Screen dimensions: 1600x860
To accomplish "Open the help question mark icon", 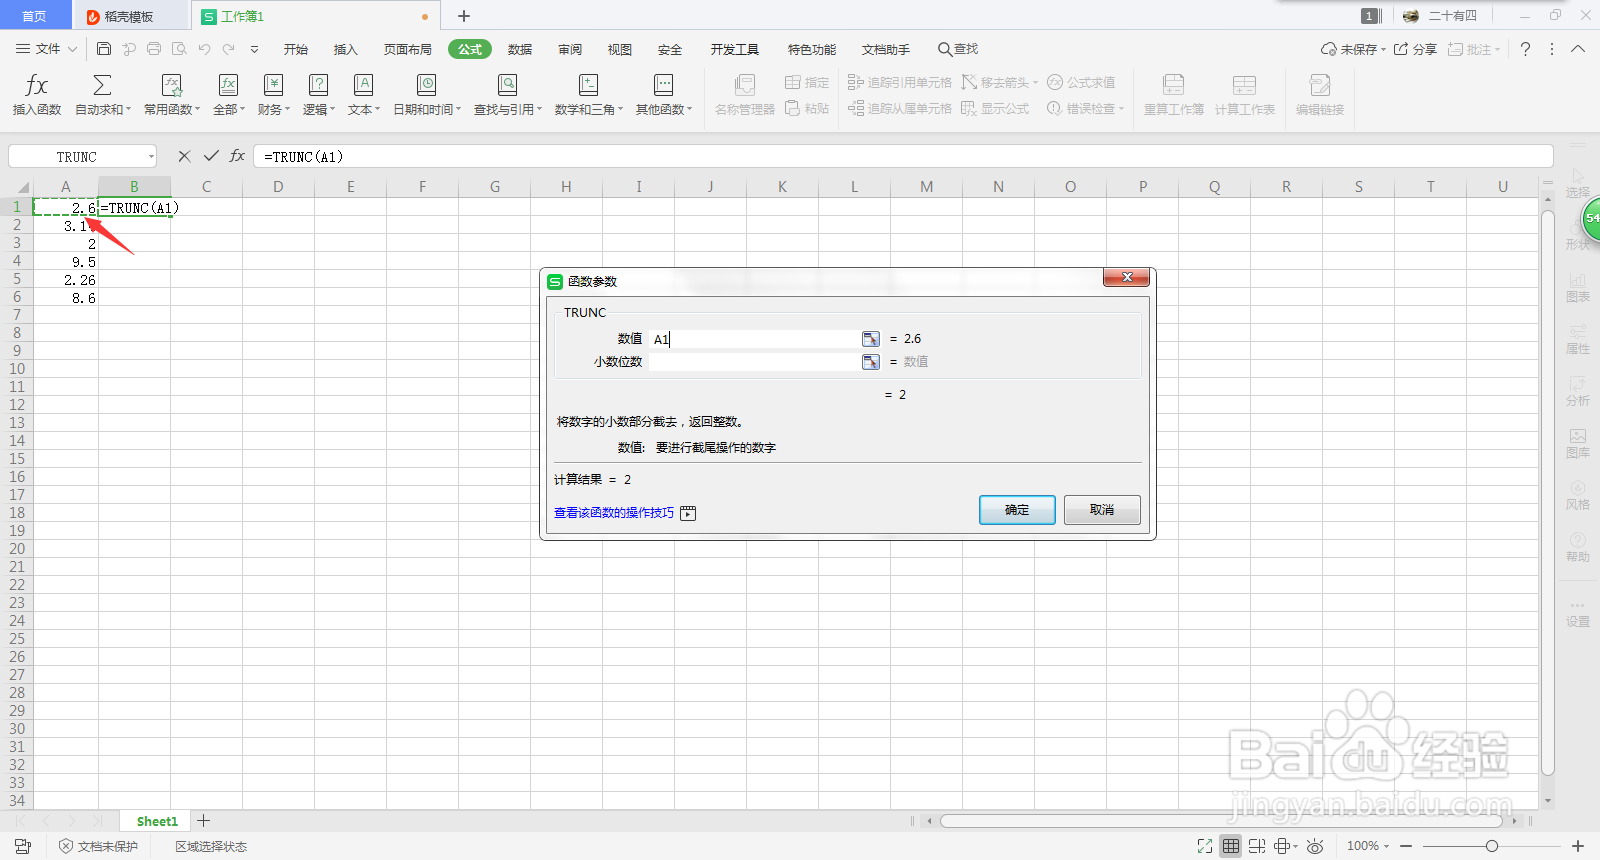I will point(1525,49).
